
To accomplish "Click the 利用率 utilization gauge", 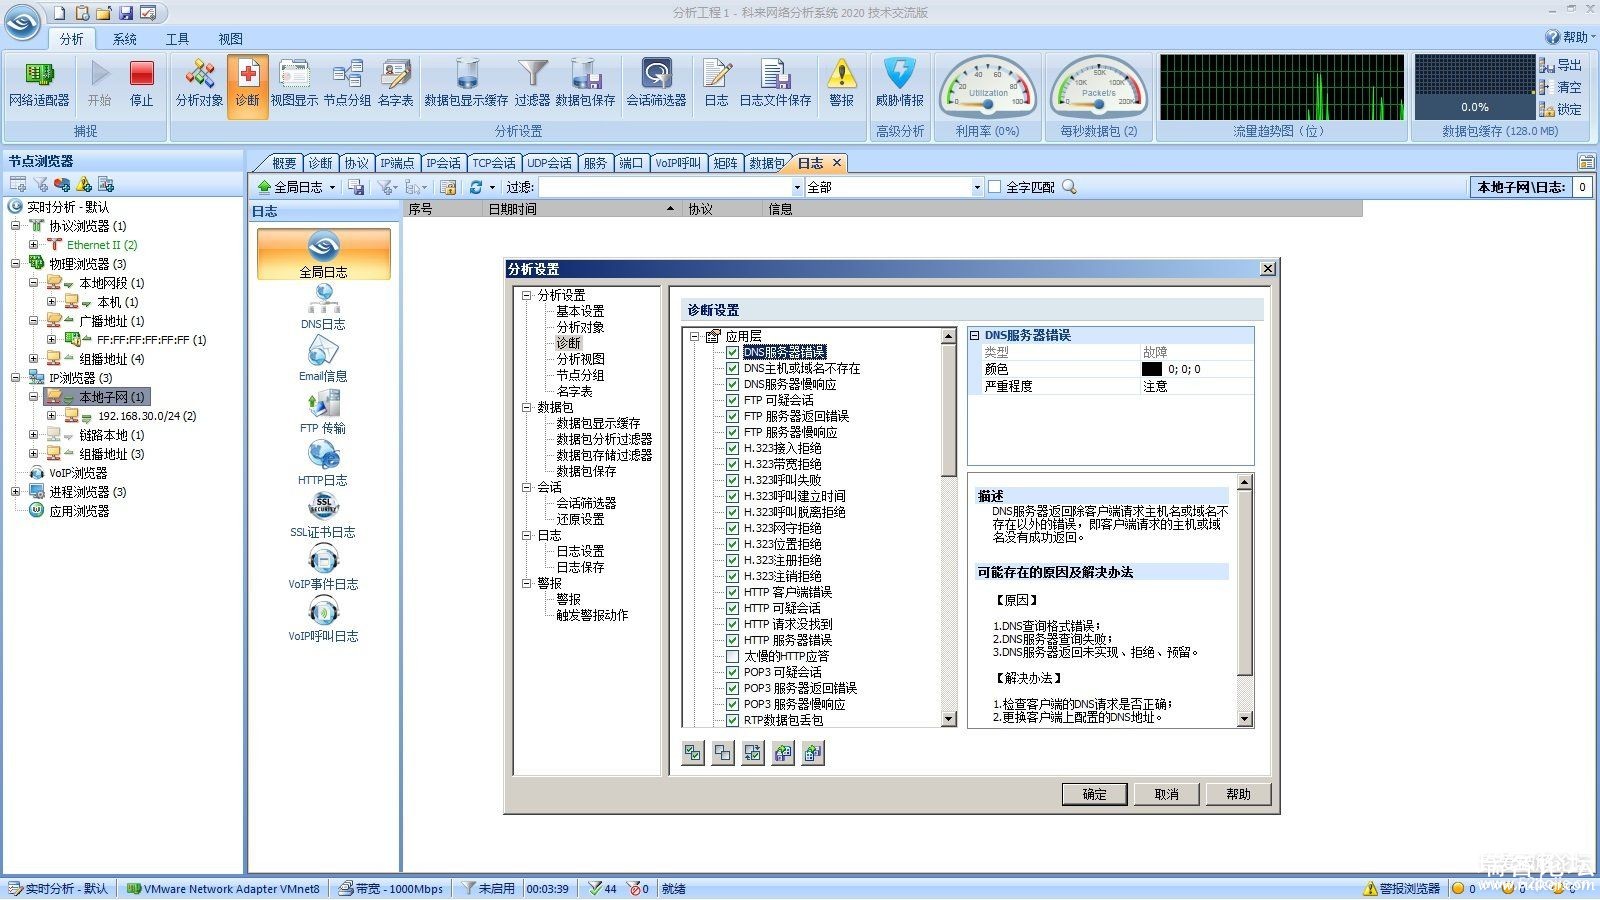I will 987,88.
